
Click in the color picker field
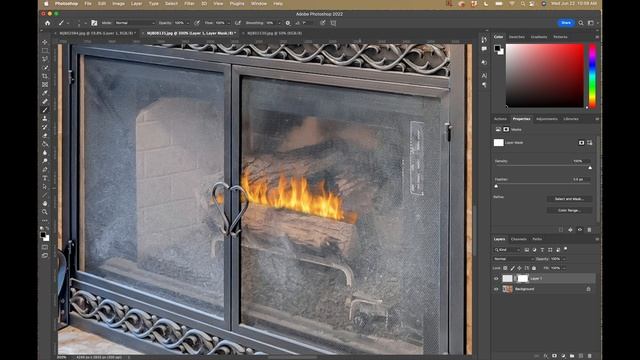coord(544,76)
